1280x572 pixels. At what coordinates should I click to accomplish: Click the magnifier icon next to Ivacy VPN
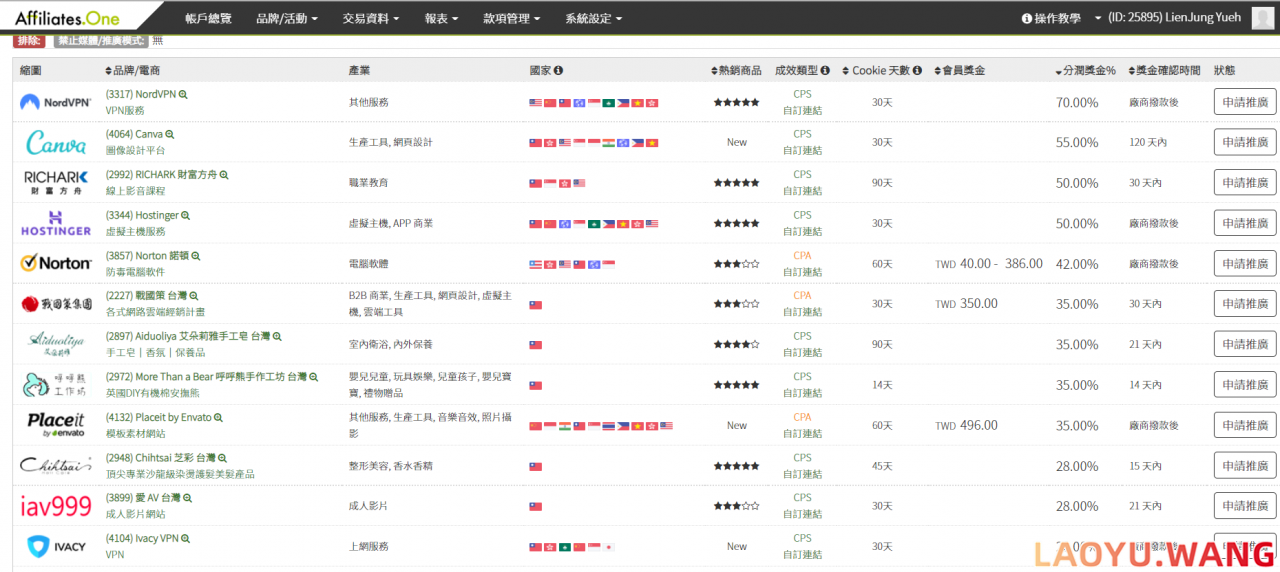click(185, 538)
